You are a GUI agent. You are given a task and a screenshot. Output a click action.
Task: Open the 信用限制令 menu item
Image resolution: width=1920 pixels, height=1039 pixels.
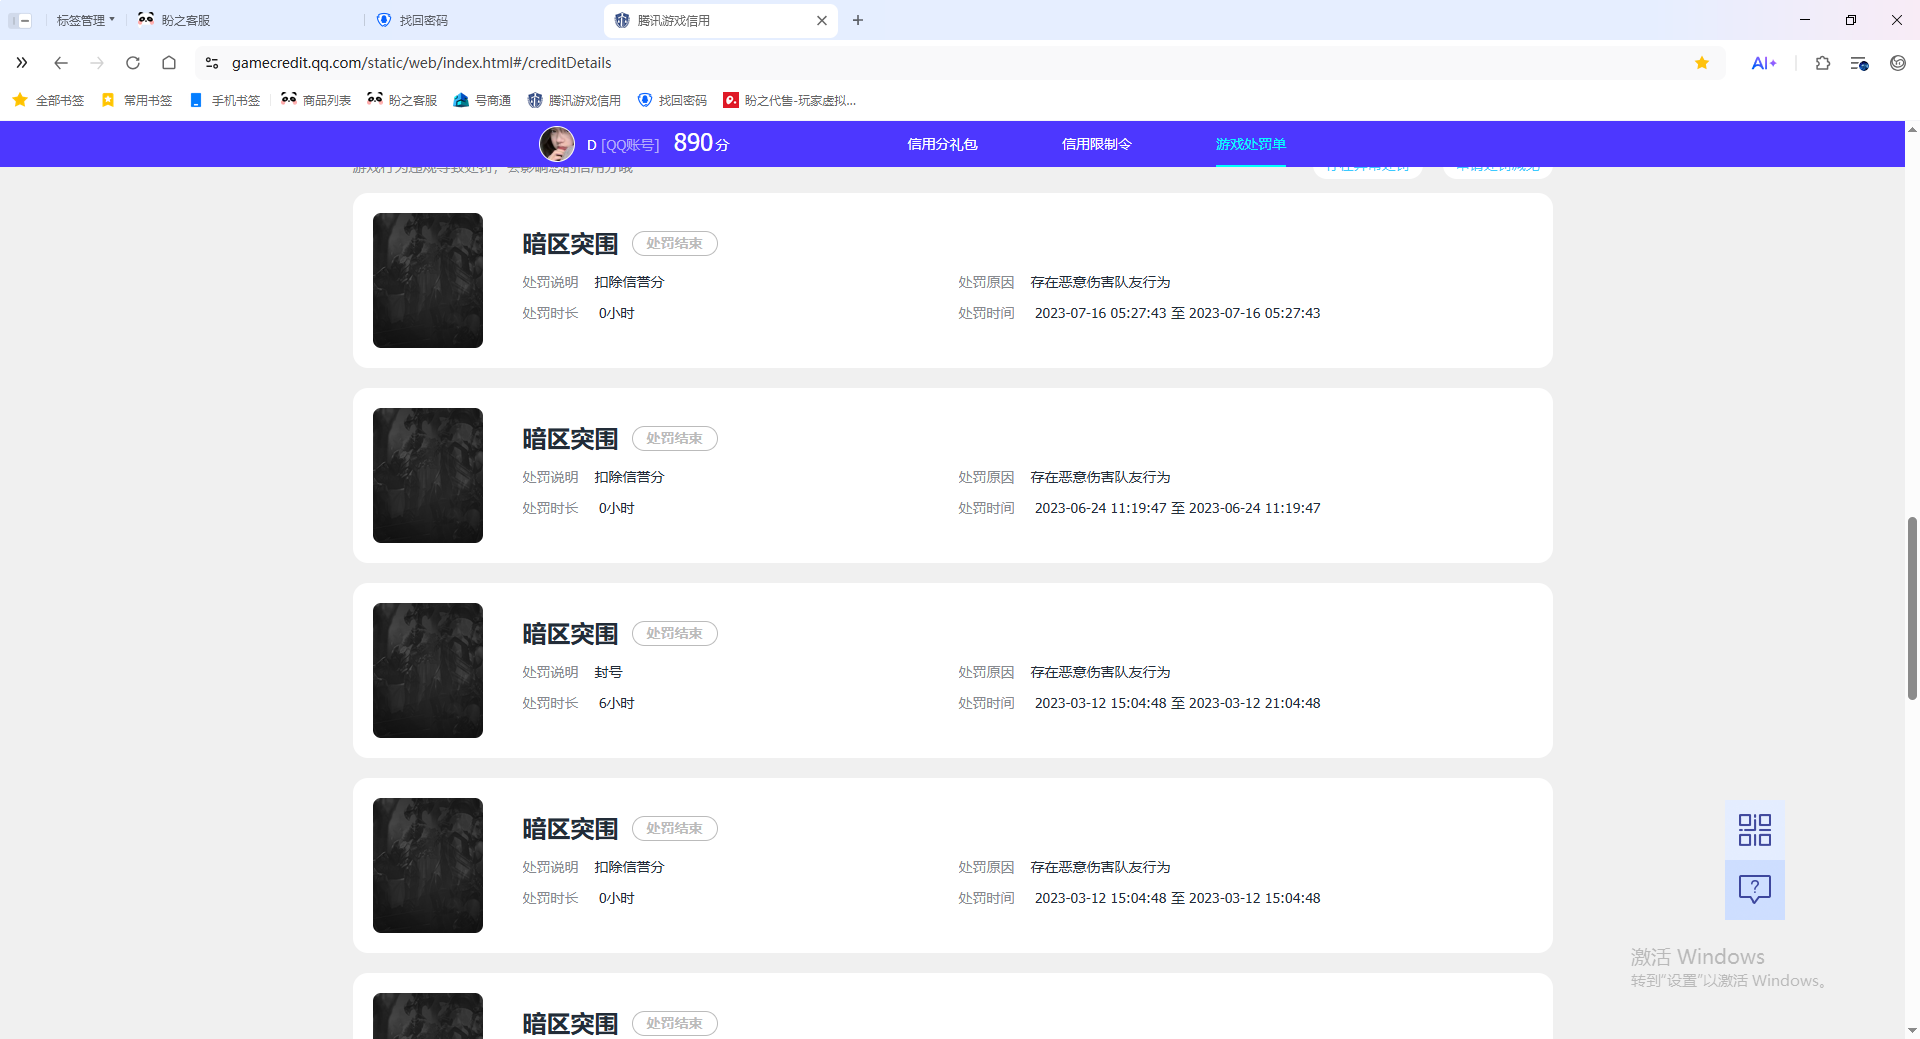(1096, 144)
